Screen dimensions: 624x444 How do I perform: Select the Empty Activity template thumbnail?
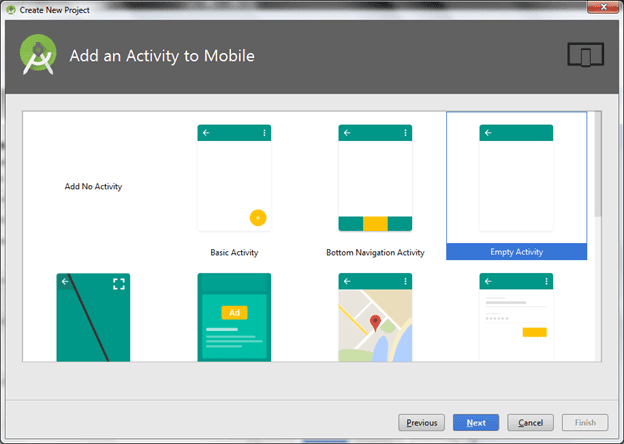516,178
